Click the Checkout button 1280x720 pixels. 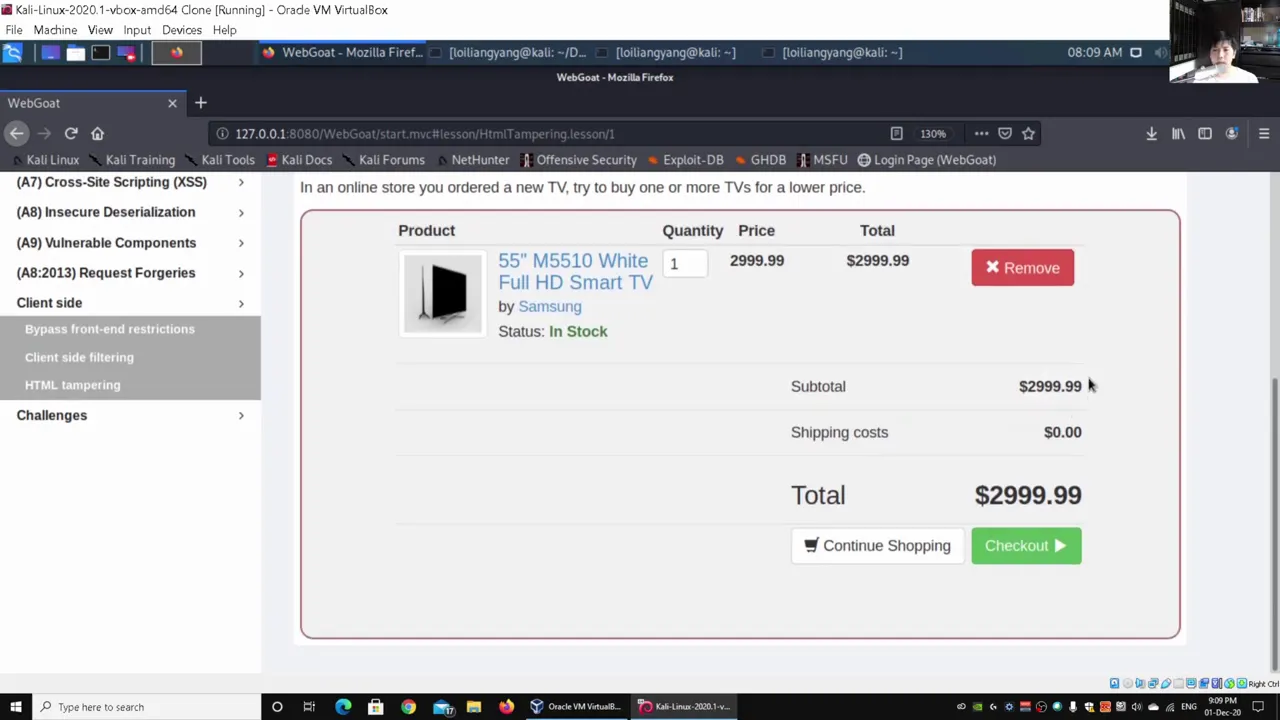1026,546
